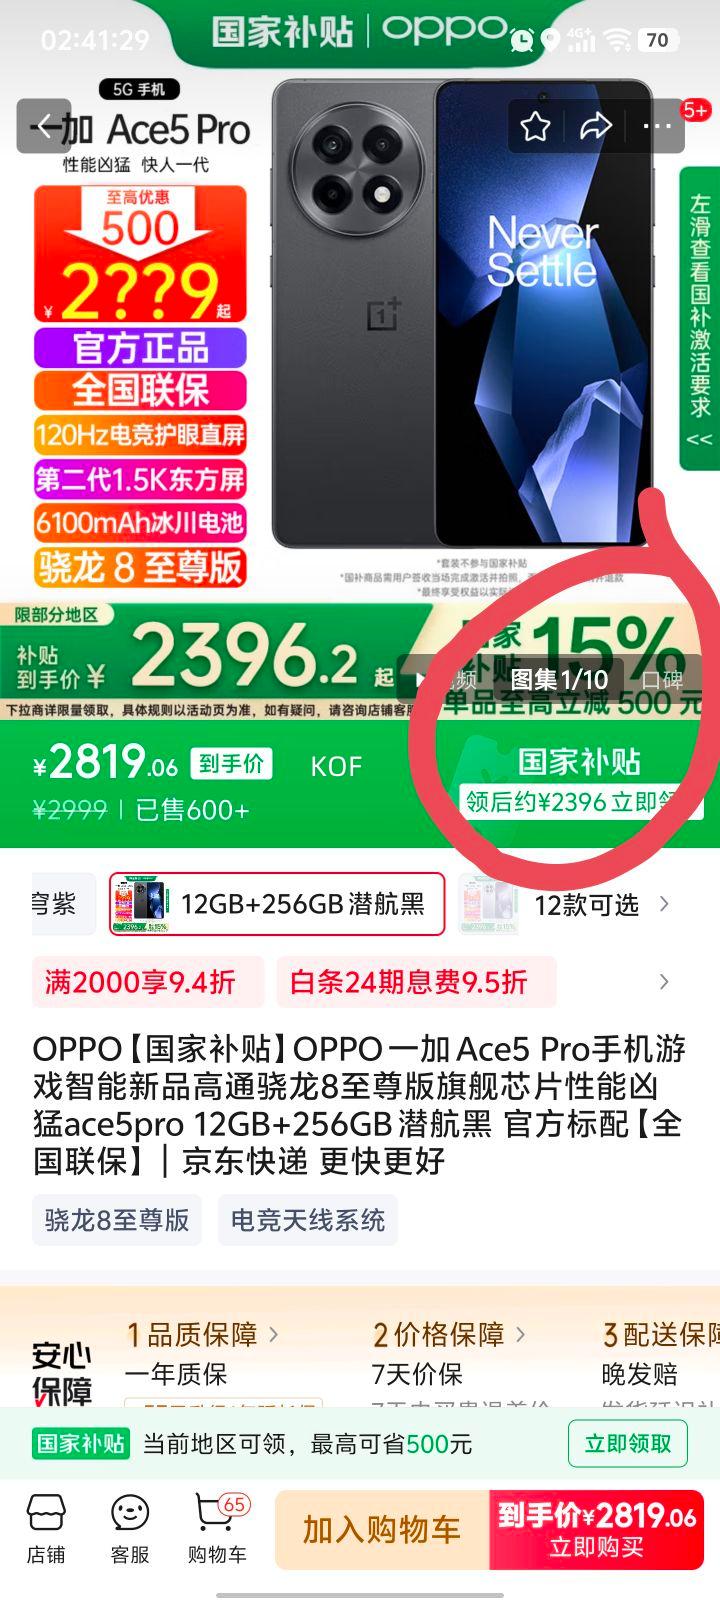The image size is (720, 1600).
Task: Expand the promotions row chevron
Action: 664,982
